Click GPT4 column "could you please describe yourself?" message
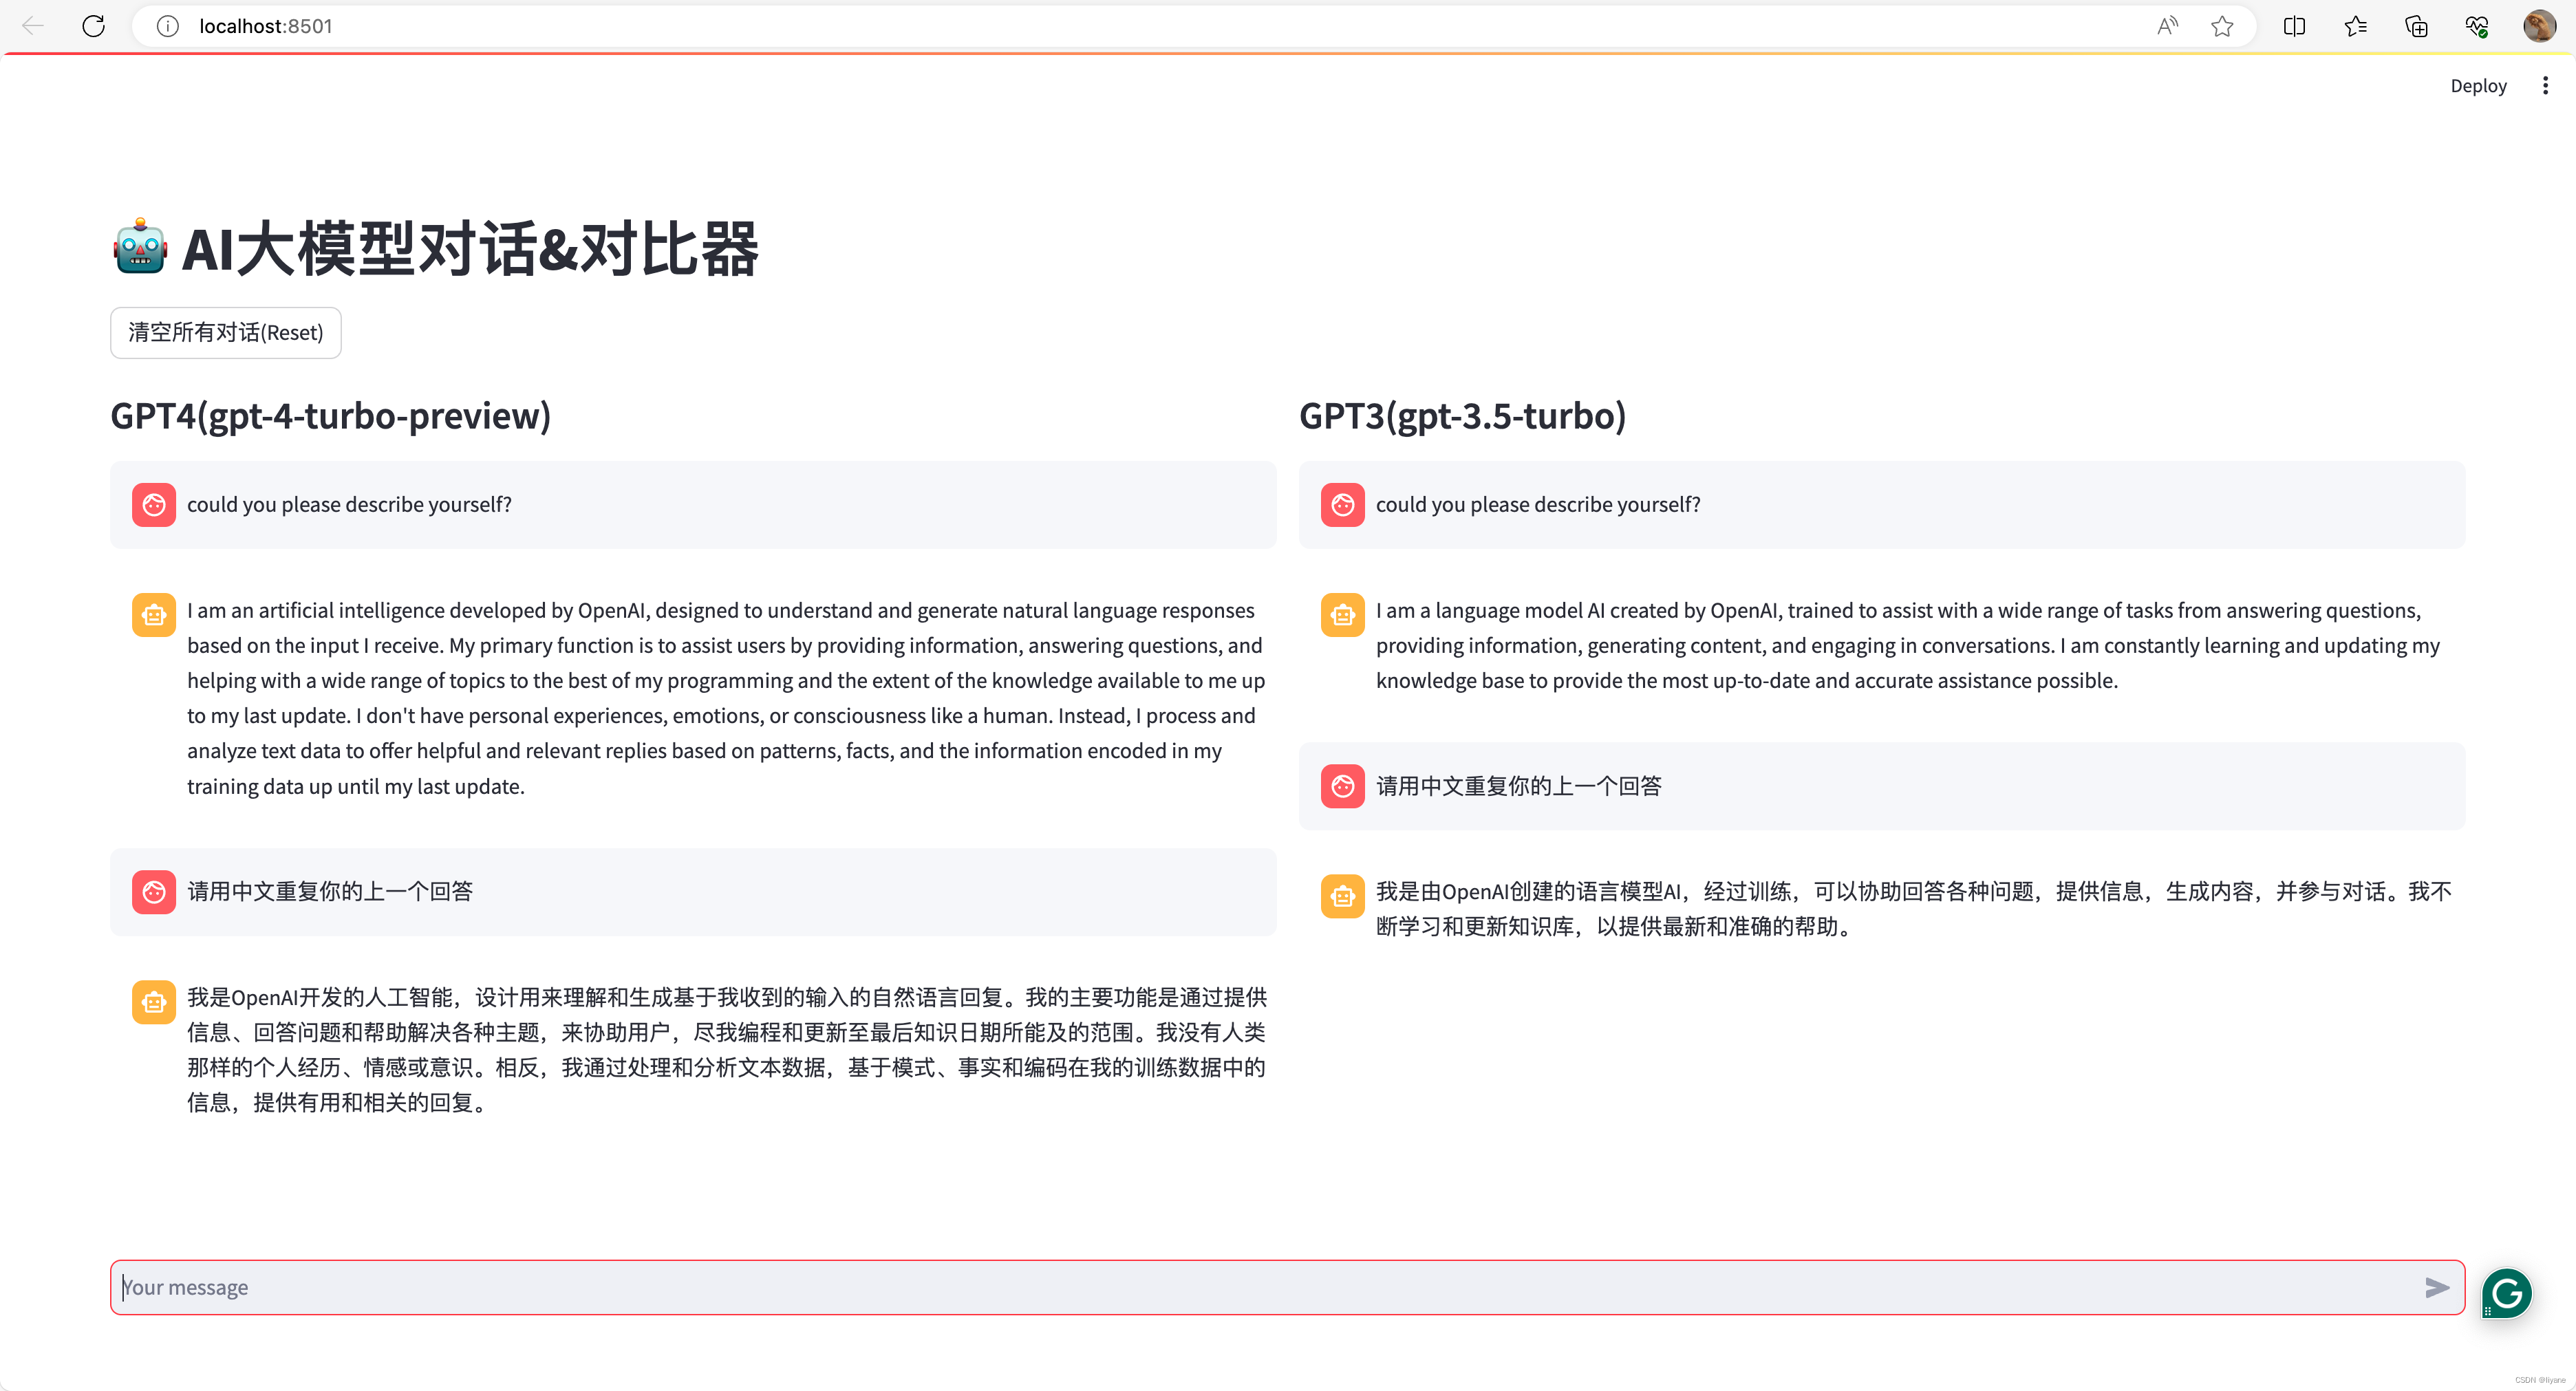Viewport: 2576px width, 1391px height. [693, 505]
